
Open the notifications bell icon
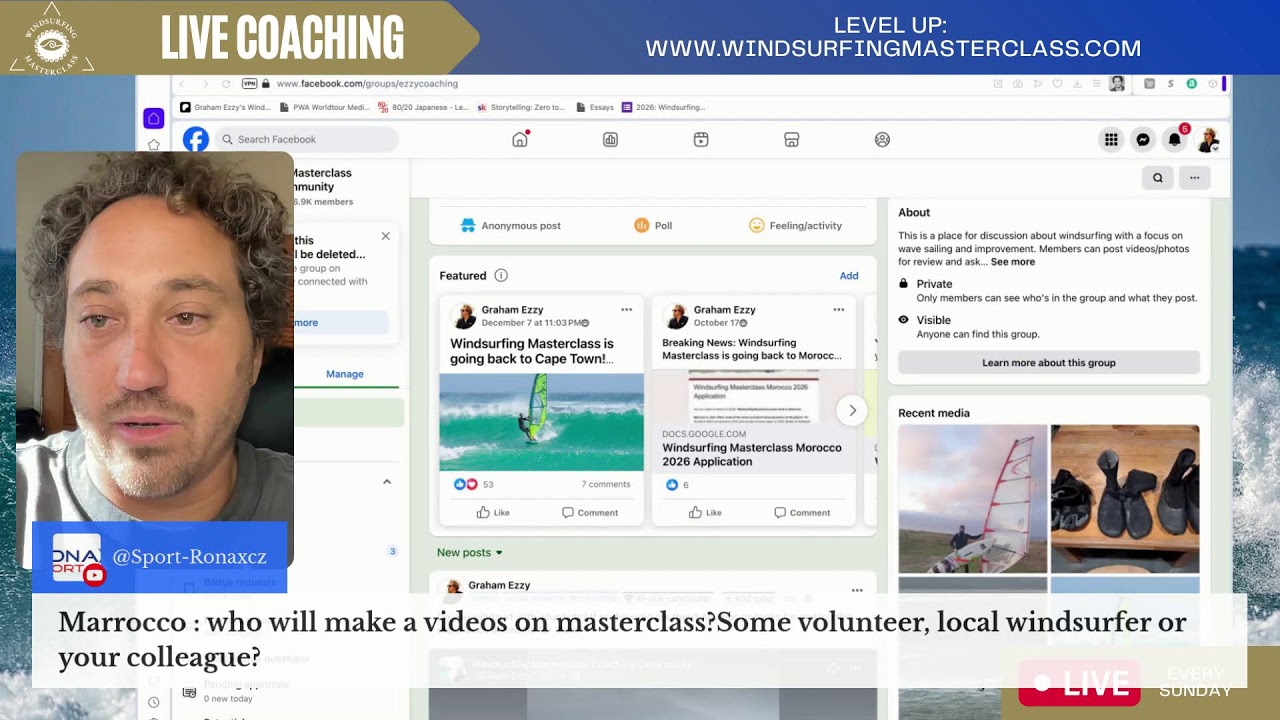click(1175, 140)
